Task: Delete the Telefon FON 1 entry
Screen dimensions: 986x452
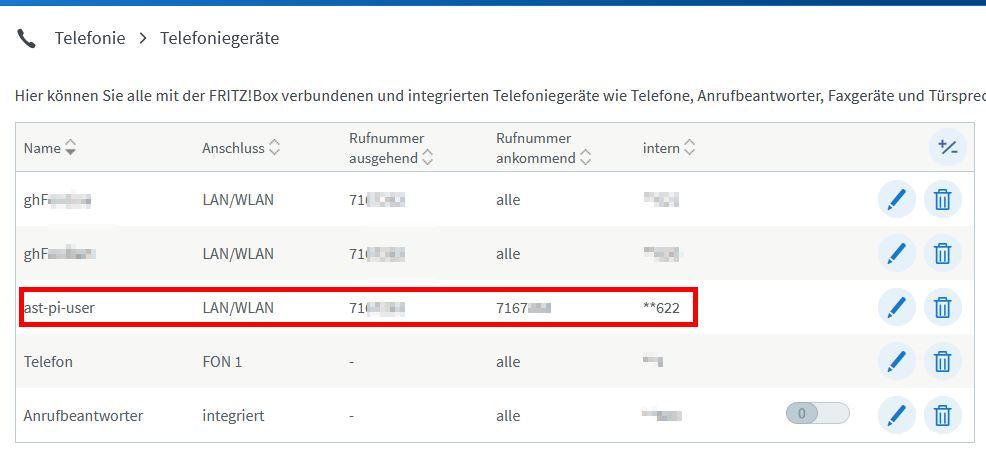Action: [x=942, y=362]
